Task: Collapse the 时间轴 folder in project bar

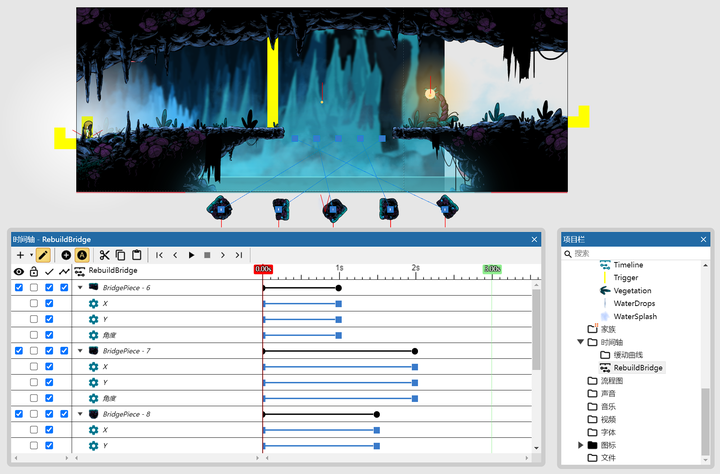Action: 580,342
